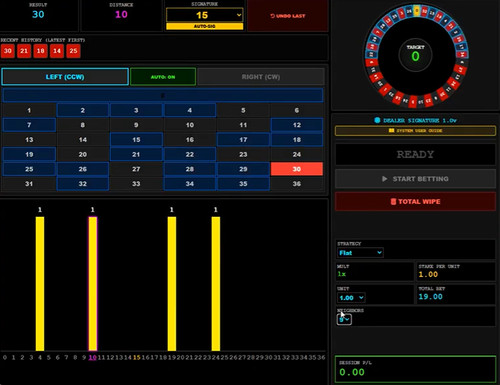The width and height of the screenshot is (500, 385).
Task: Click history chip 30 in recent history
Action: 8,51
